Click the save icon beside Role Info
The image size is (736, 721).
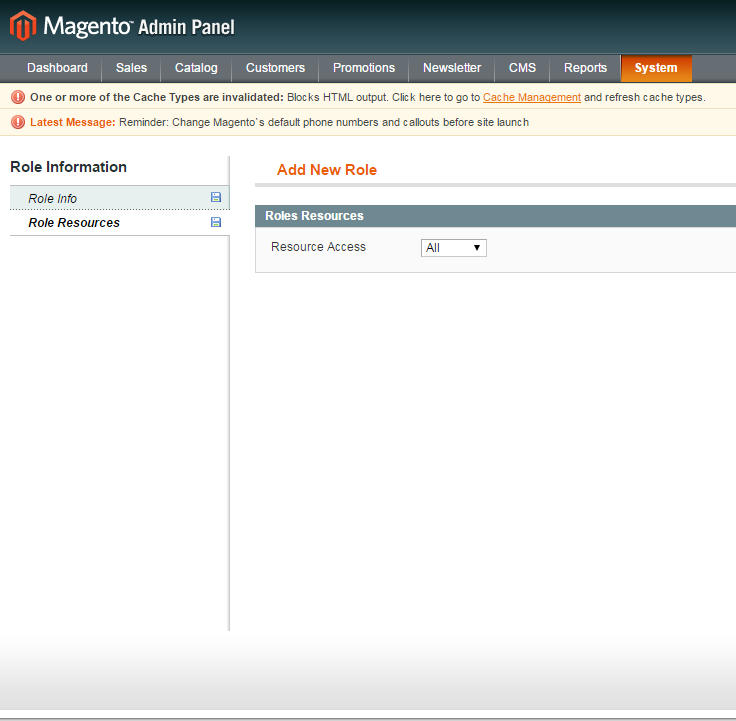[216, 197]
